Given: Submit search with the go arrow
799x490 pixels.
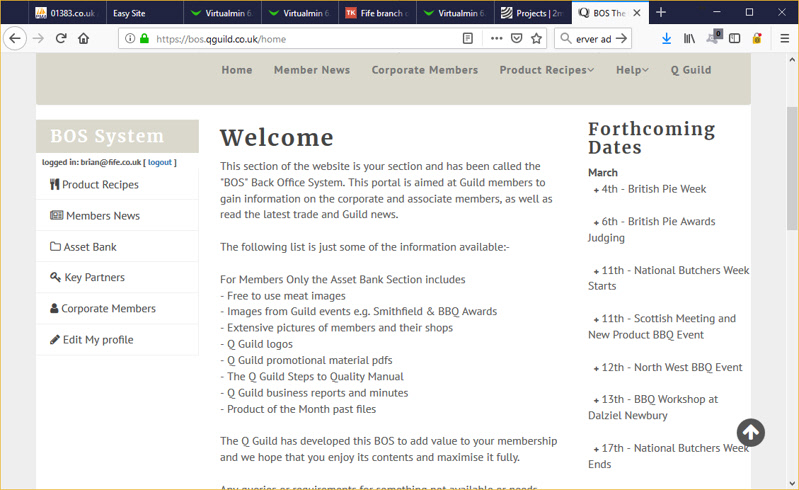Looking at the screenshot, I should pos(621,39).
